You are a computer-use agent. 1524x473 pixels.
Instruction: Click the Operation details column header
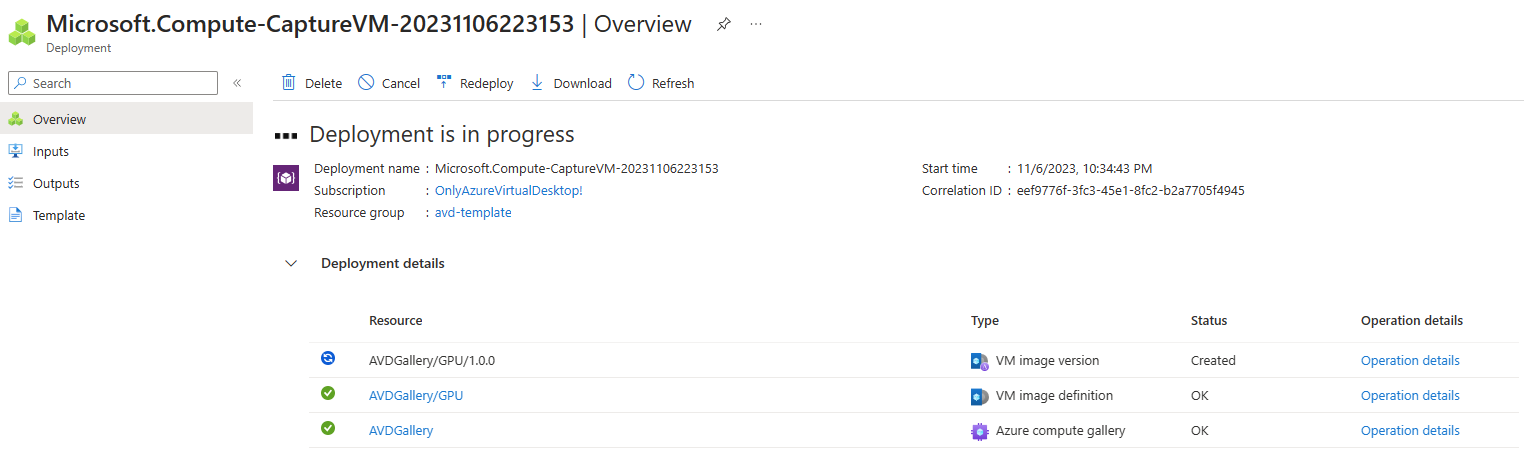click(x=1412, y=321)
